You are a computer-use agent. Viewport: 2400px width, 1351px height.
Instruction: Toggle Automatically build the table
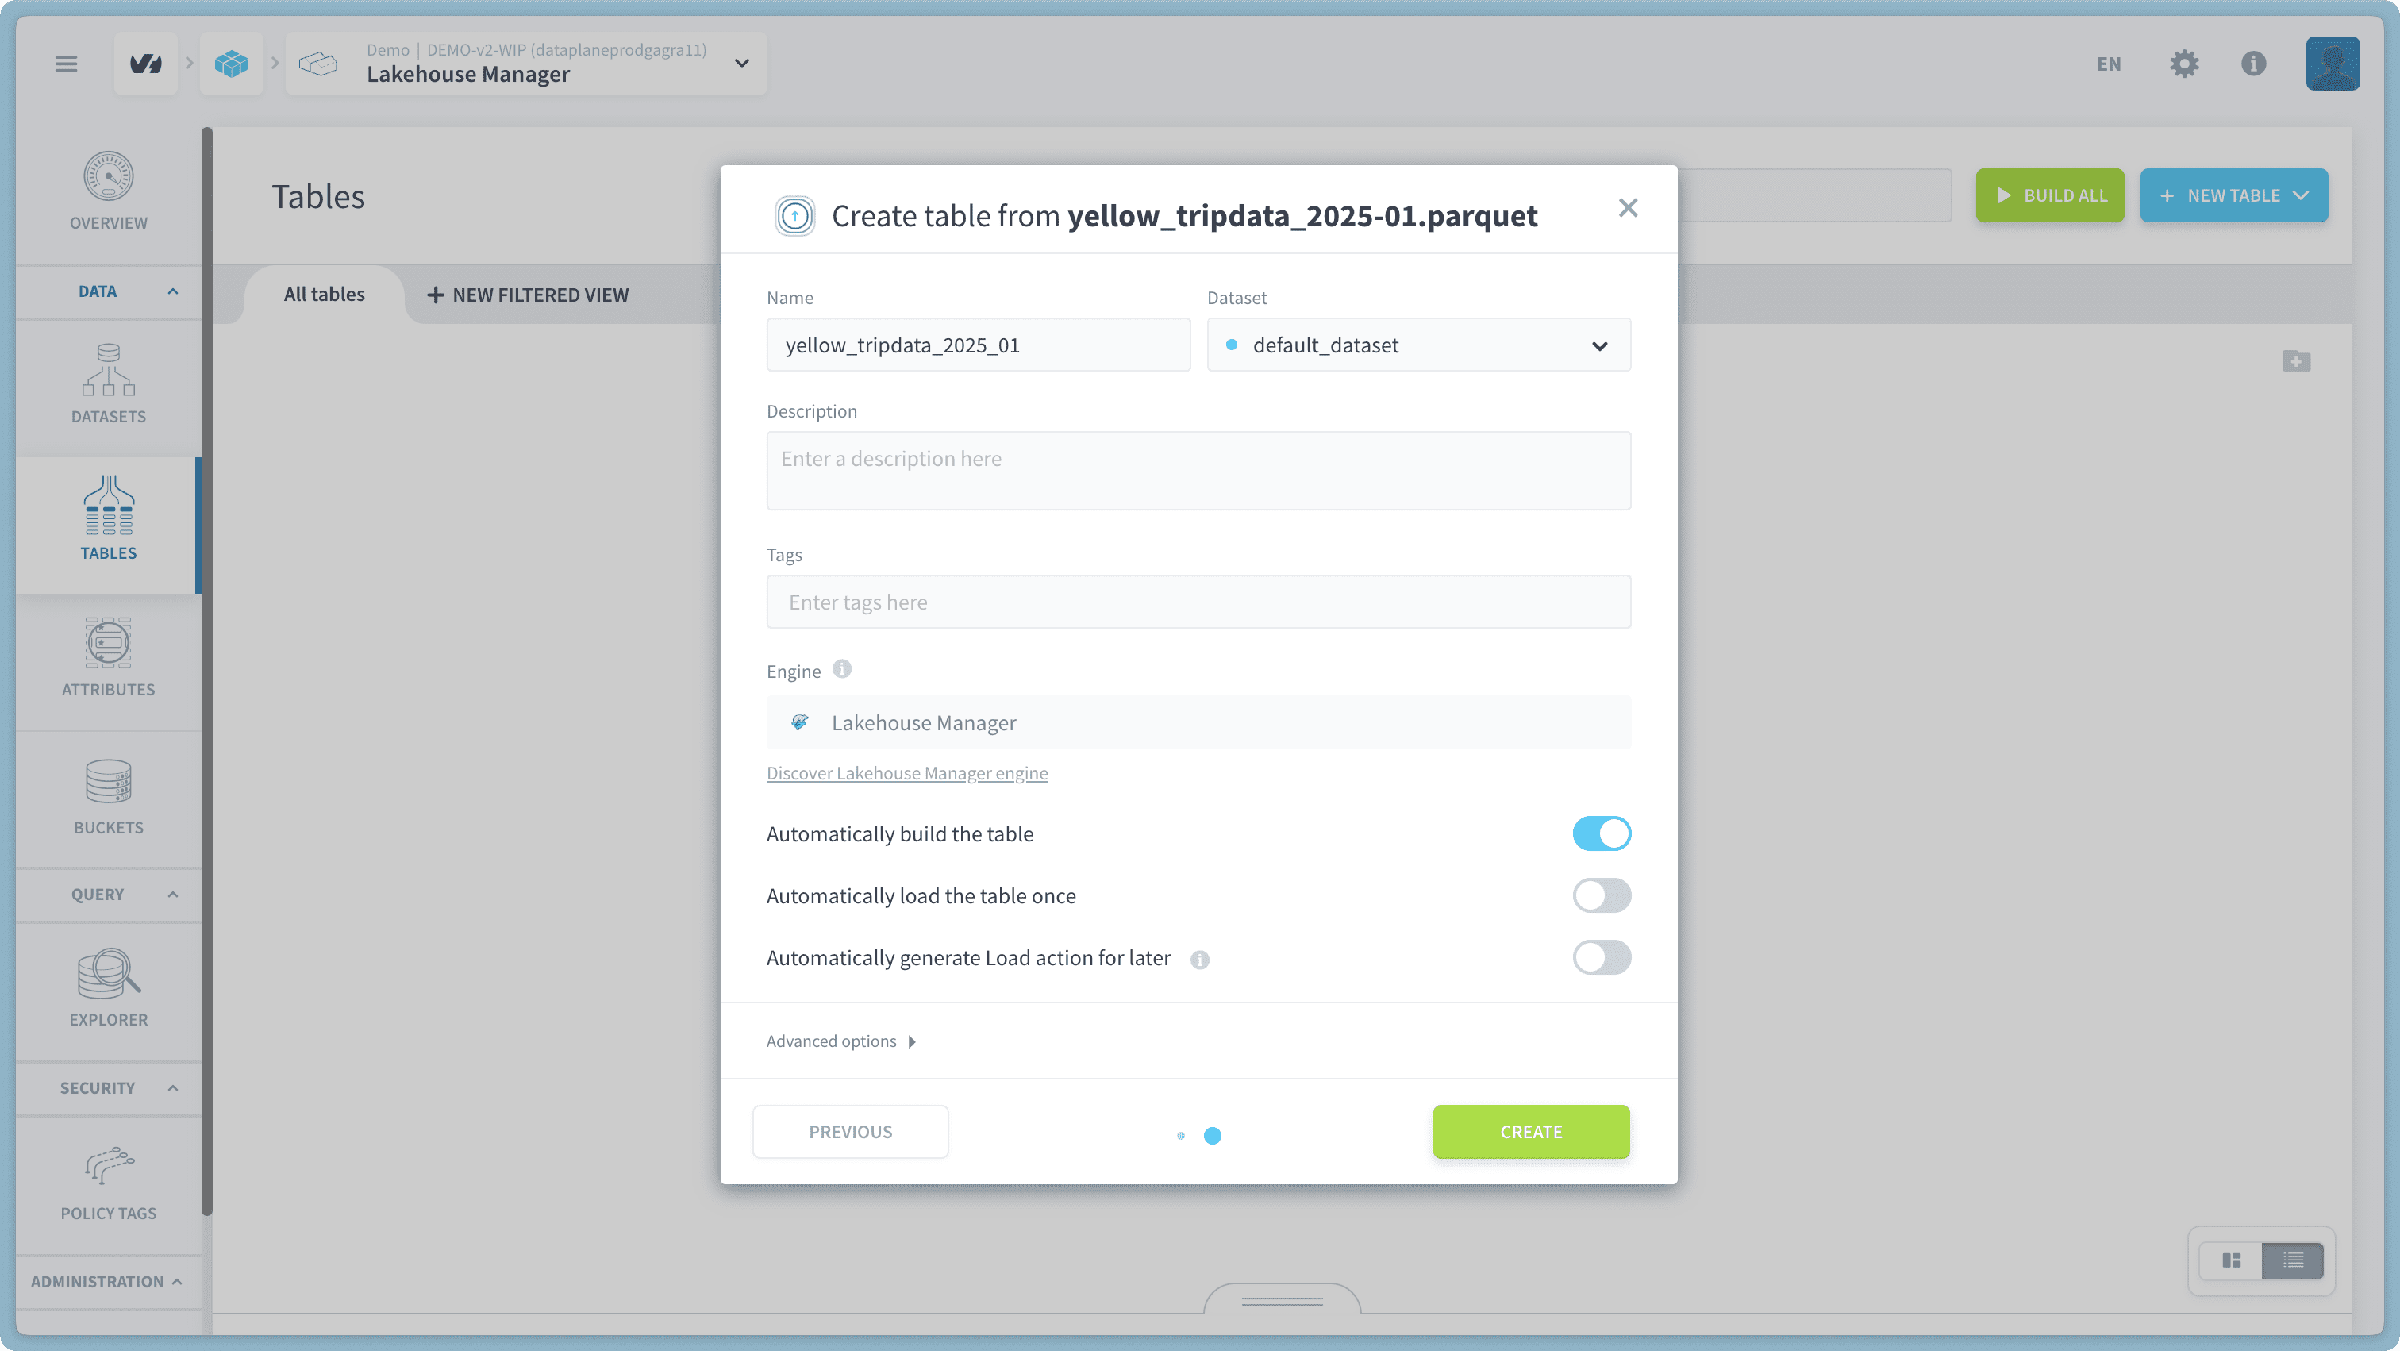pyautogui.click(x=1602, y=834)
